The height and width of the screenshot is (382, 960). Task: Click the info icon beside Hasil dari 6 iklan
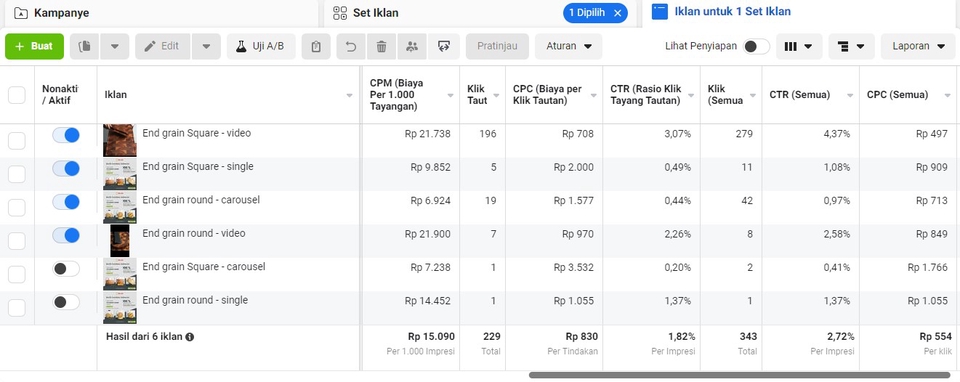coord(190,337)
